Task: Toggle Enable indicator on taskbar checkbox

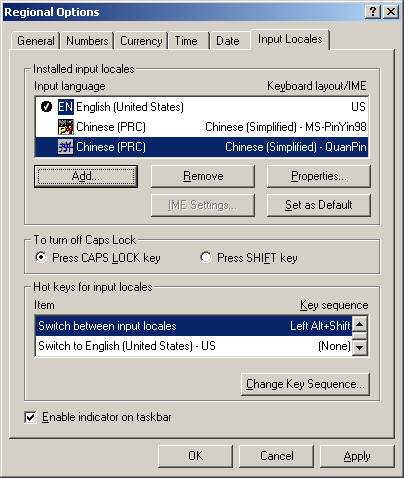Action: click(30, 417)
